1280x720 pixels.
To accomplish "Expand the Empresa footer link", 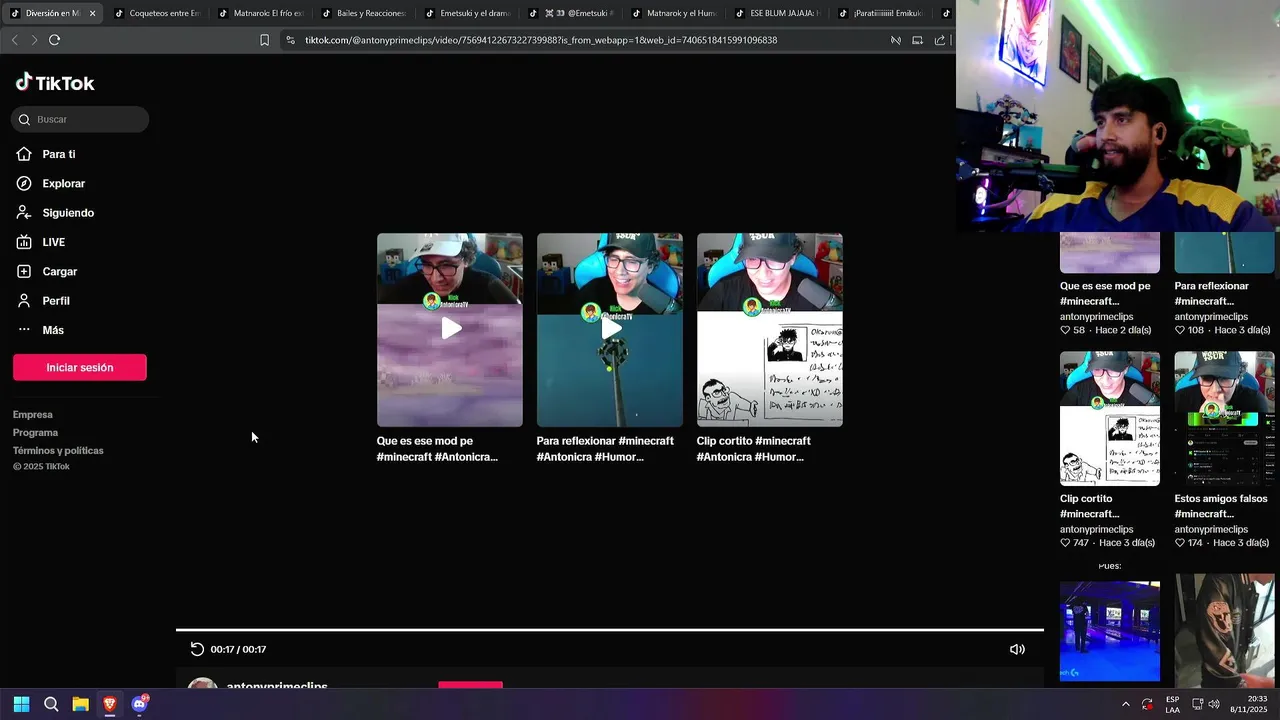I will coord(33,415).
